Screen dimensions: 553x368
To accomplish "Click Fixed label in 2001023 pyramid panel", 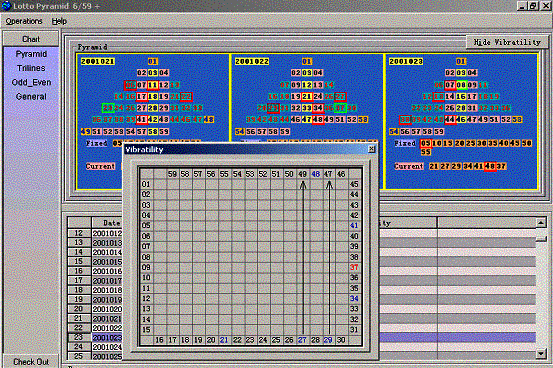I will (x=405, y=144).
